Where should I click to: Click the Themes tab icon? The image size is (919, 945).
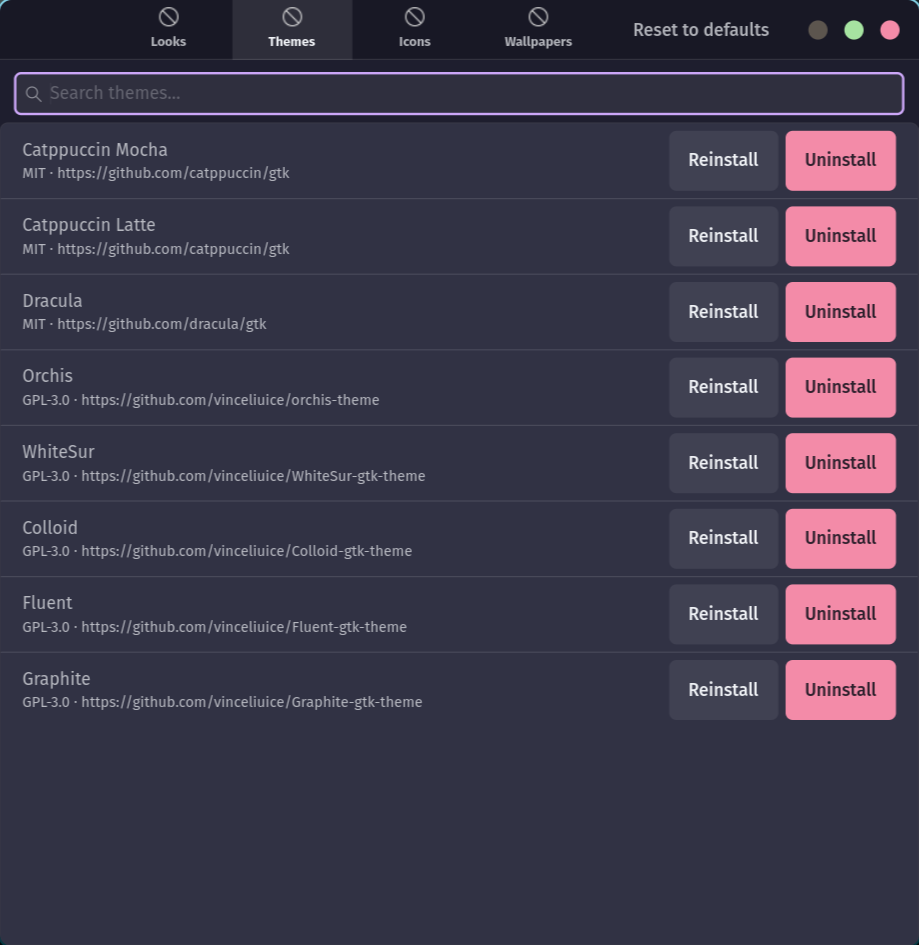[x=292, y=17]
